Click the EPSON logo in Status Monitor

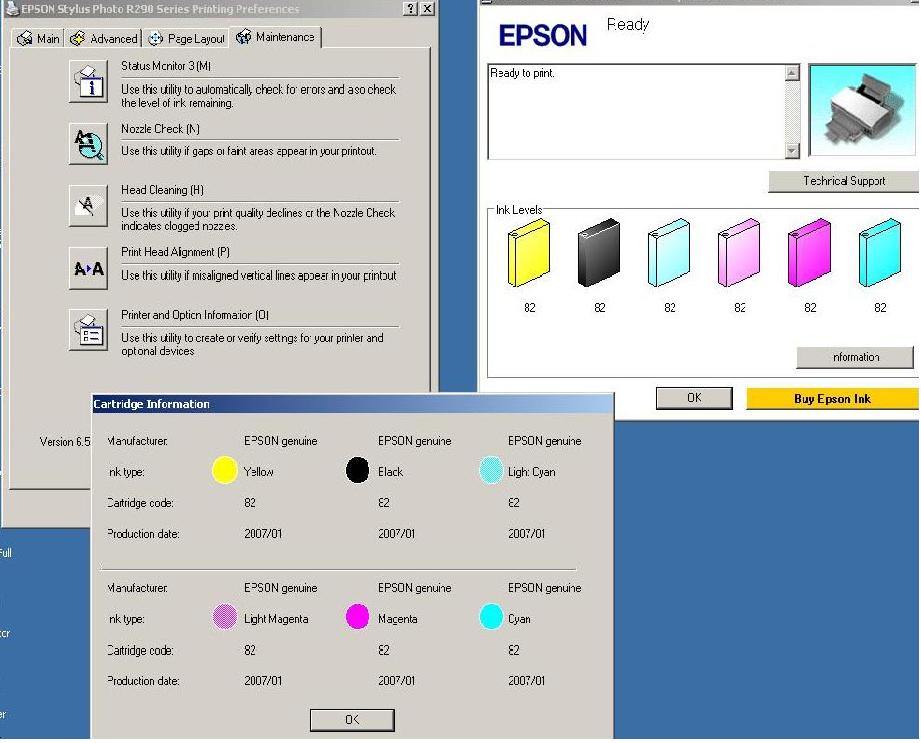click(x=543, y=35)
